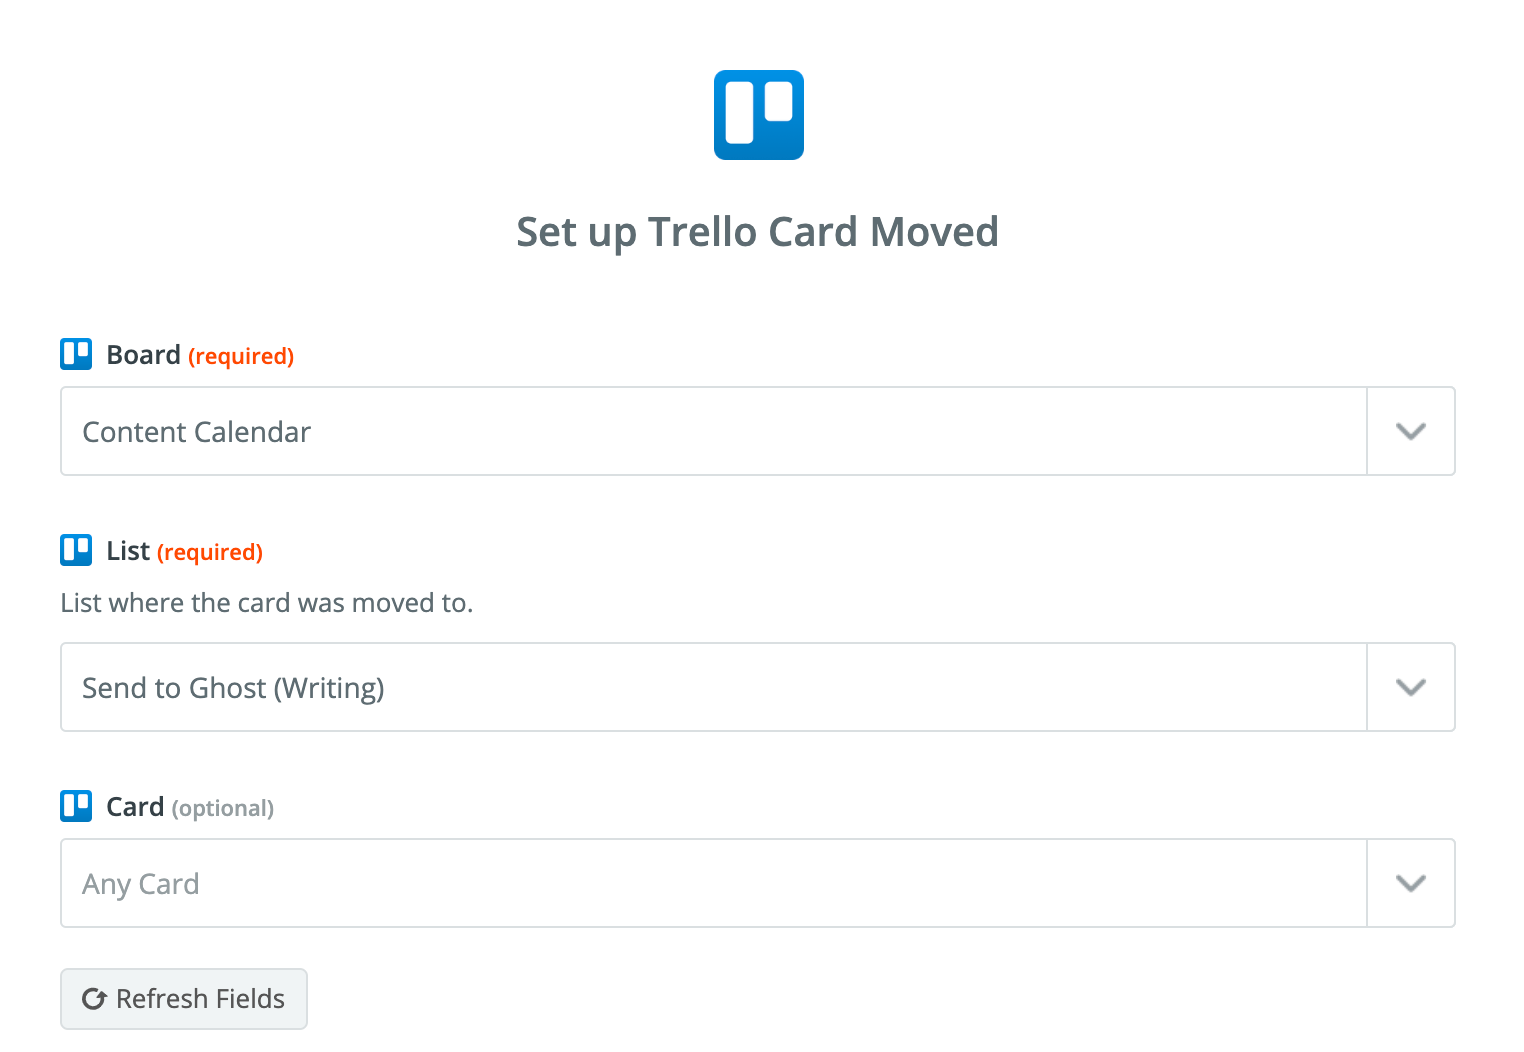Click the Board field label
This screenshot has width=1524, height=1052.
click(143, 355)
